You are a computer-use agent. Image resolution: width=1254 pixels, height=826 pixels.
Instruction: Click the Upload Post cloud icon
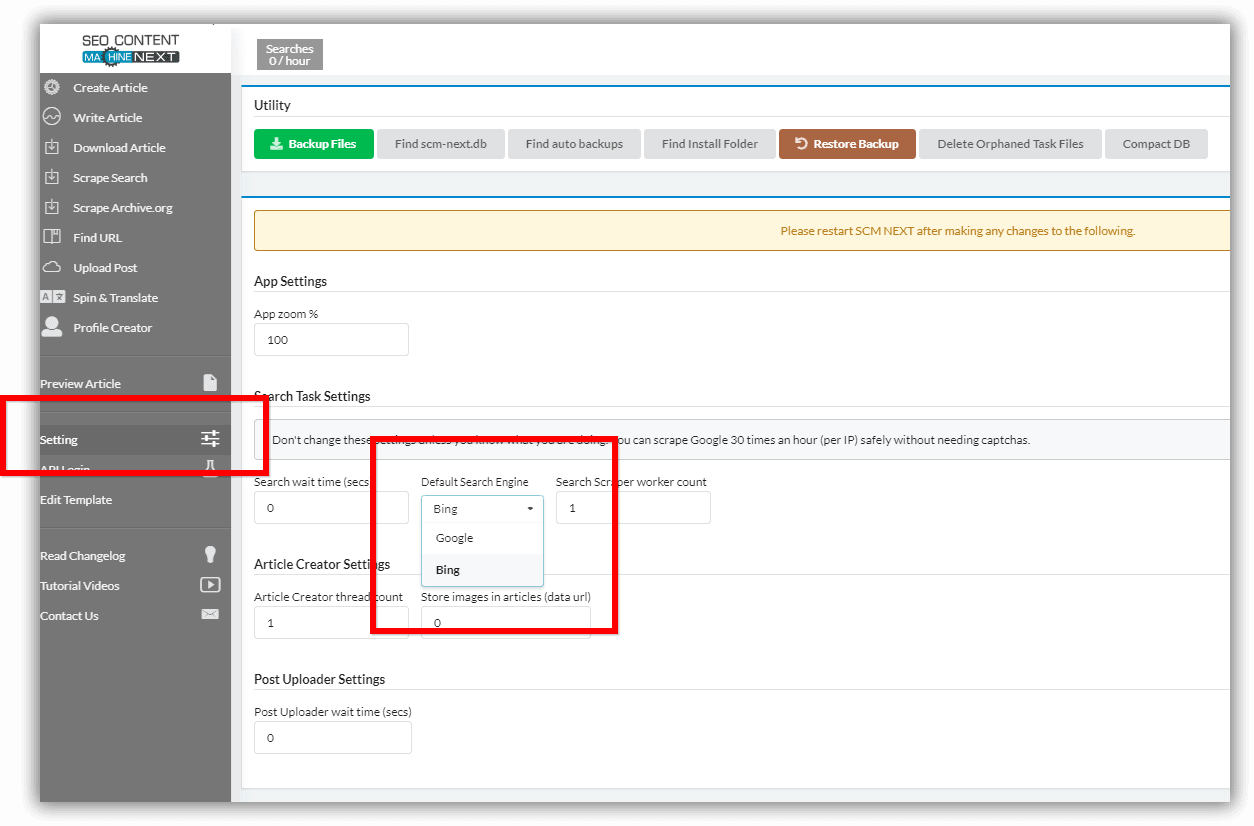(52, 267)
